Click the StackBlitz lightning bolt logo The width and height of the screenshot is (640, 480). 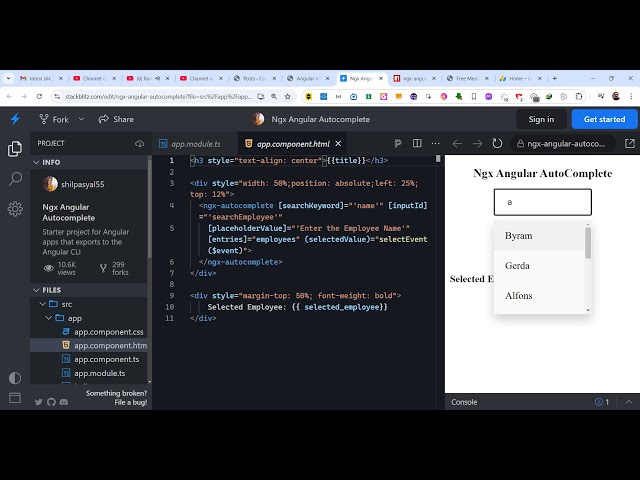click(x=15, y=119)
